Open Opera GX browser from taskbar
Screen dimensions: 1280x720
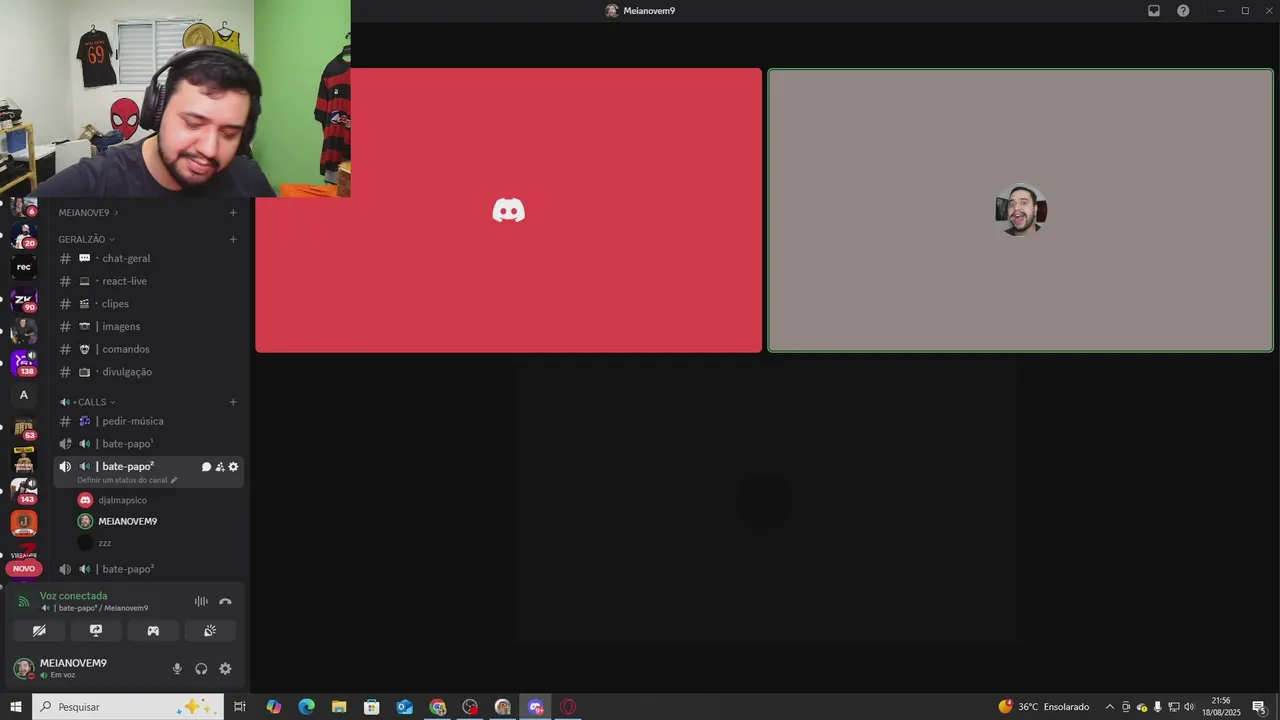568,707
